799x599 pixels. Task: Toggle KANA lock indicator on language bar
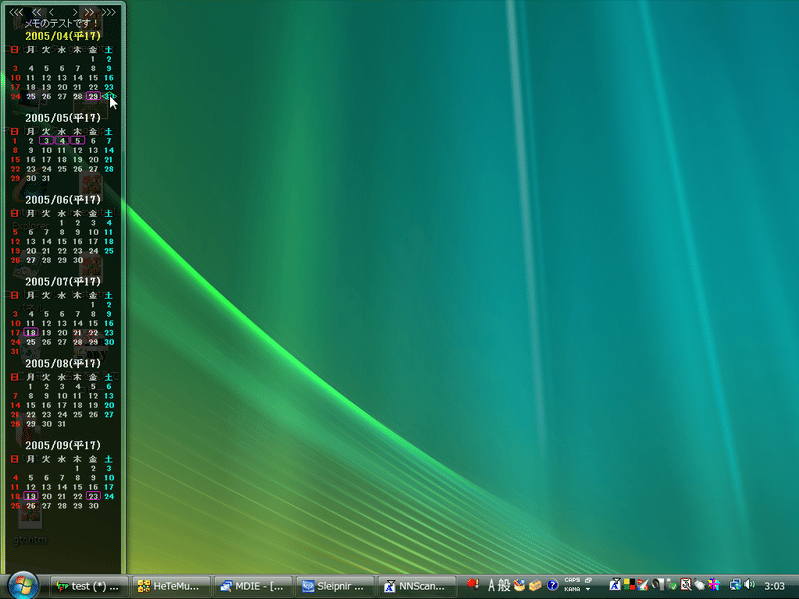pyautogui.click(x=572, y=589)
